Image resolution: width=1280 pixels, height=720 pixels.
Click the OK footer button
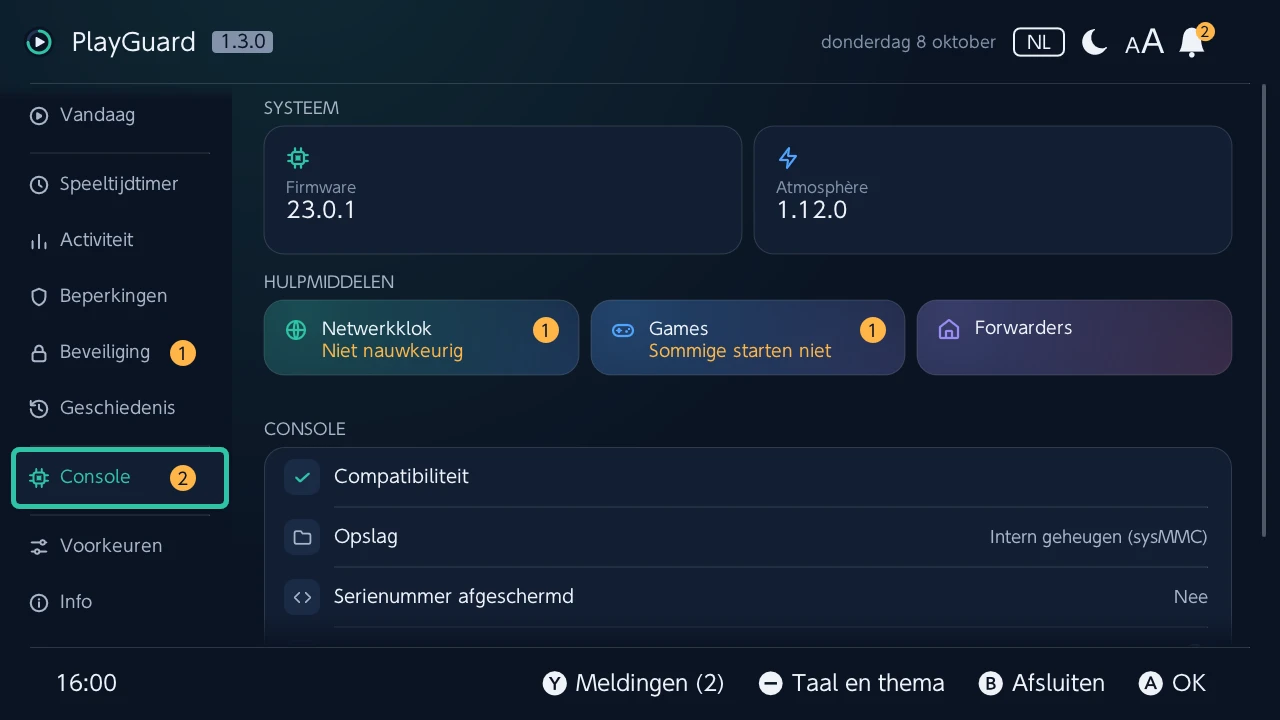pyautogui.click(x=1172, y=683)
